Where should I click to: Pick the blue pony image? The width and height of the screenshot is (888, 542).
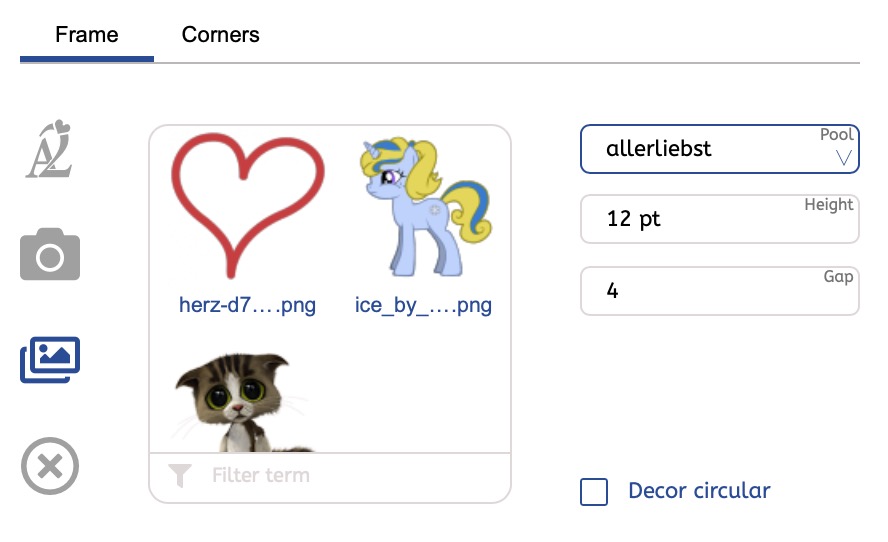425,206
